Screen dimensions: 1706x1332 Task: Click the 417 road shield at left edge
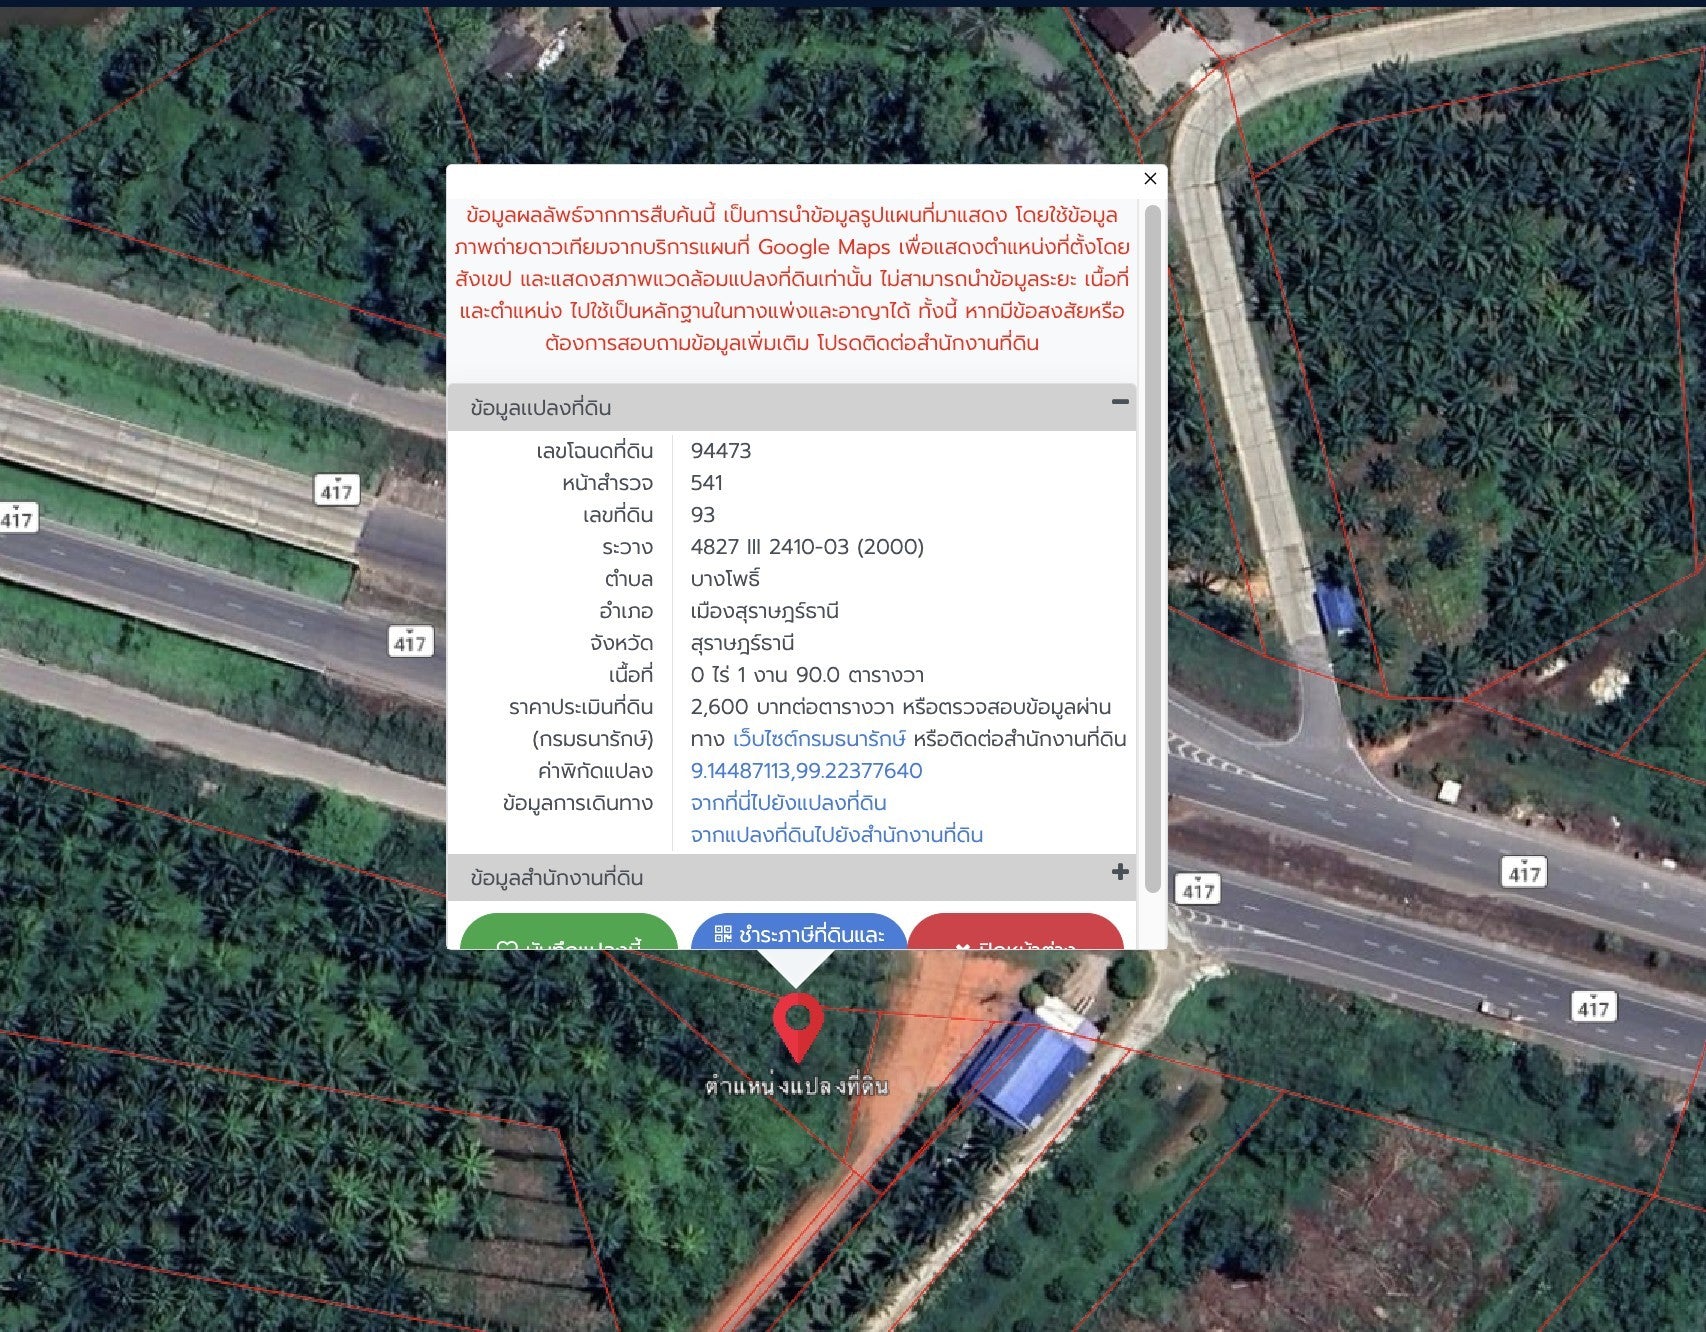pyautogui.click(x=17, y=519)
